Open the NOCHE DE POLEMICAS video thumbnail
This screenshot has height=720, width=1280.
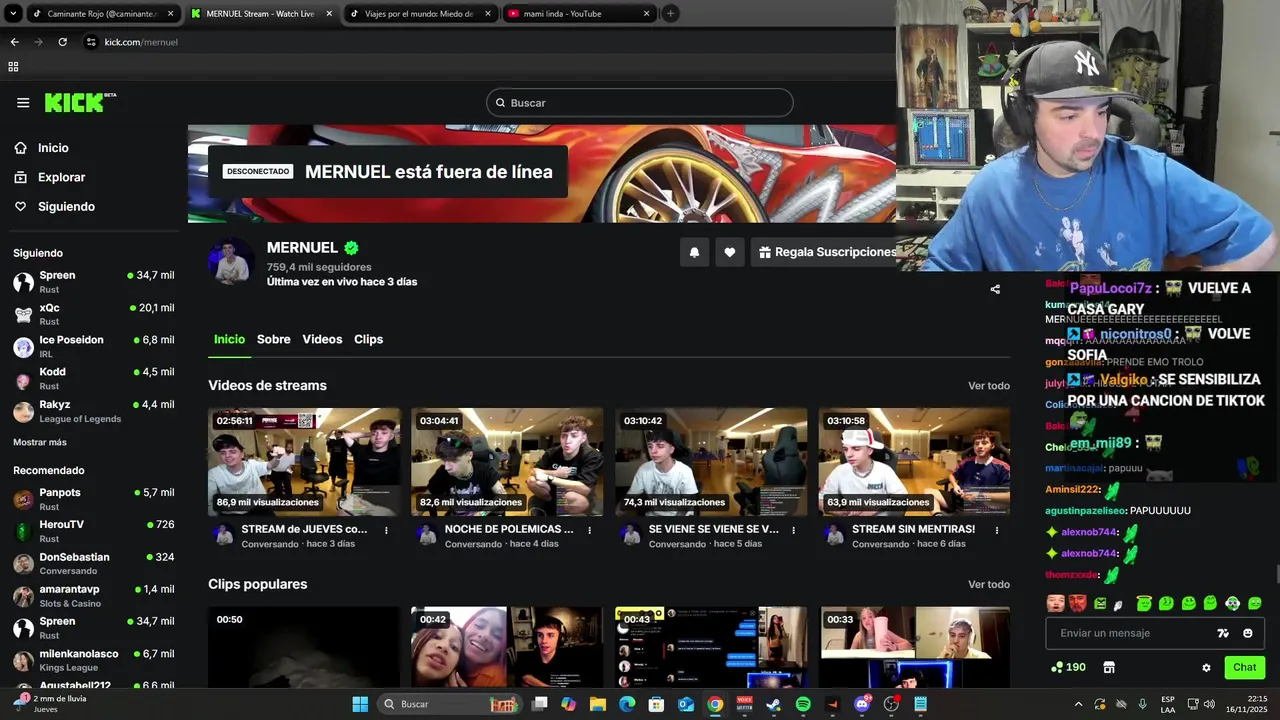pyautogui.click(x=507, y=461)
